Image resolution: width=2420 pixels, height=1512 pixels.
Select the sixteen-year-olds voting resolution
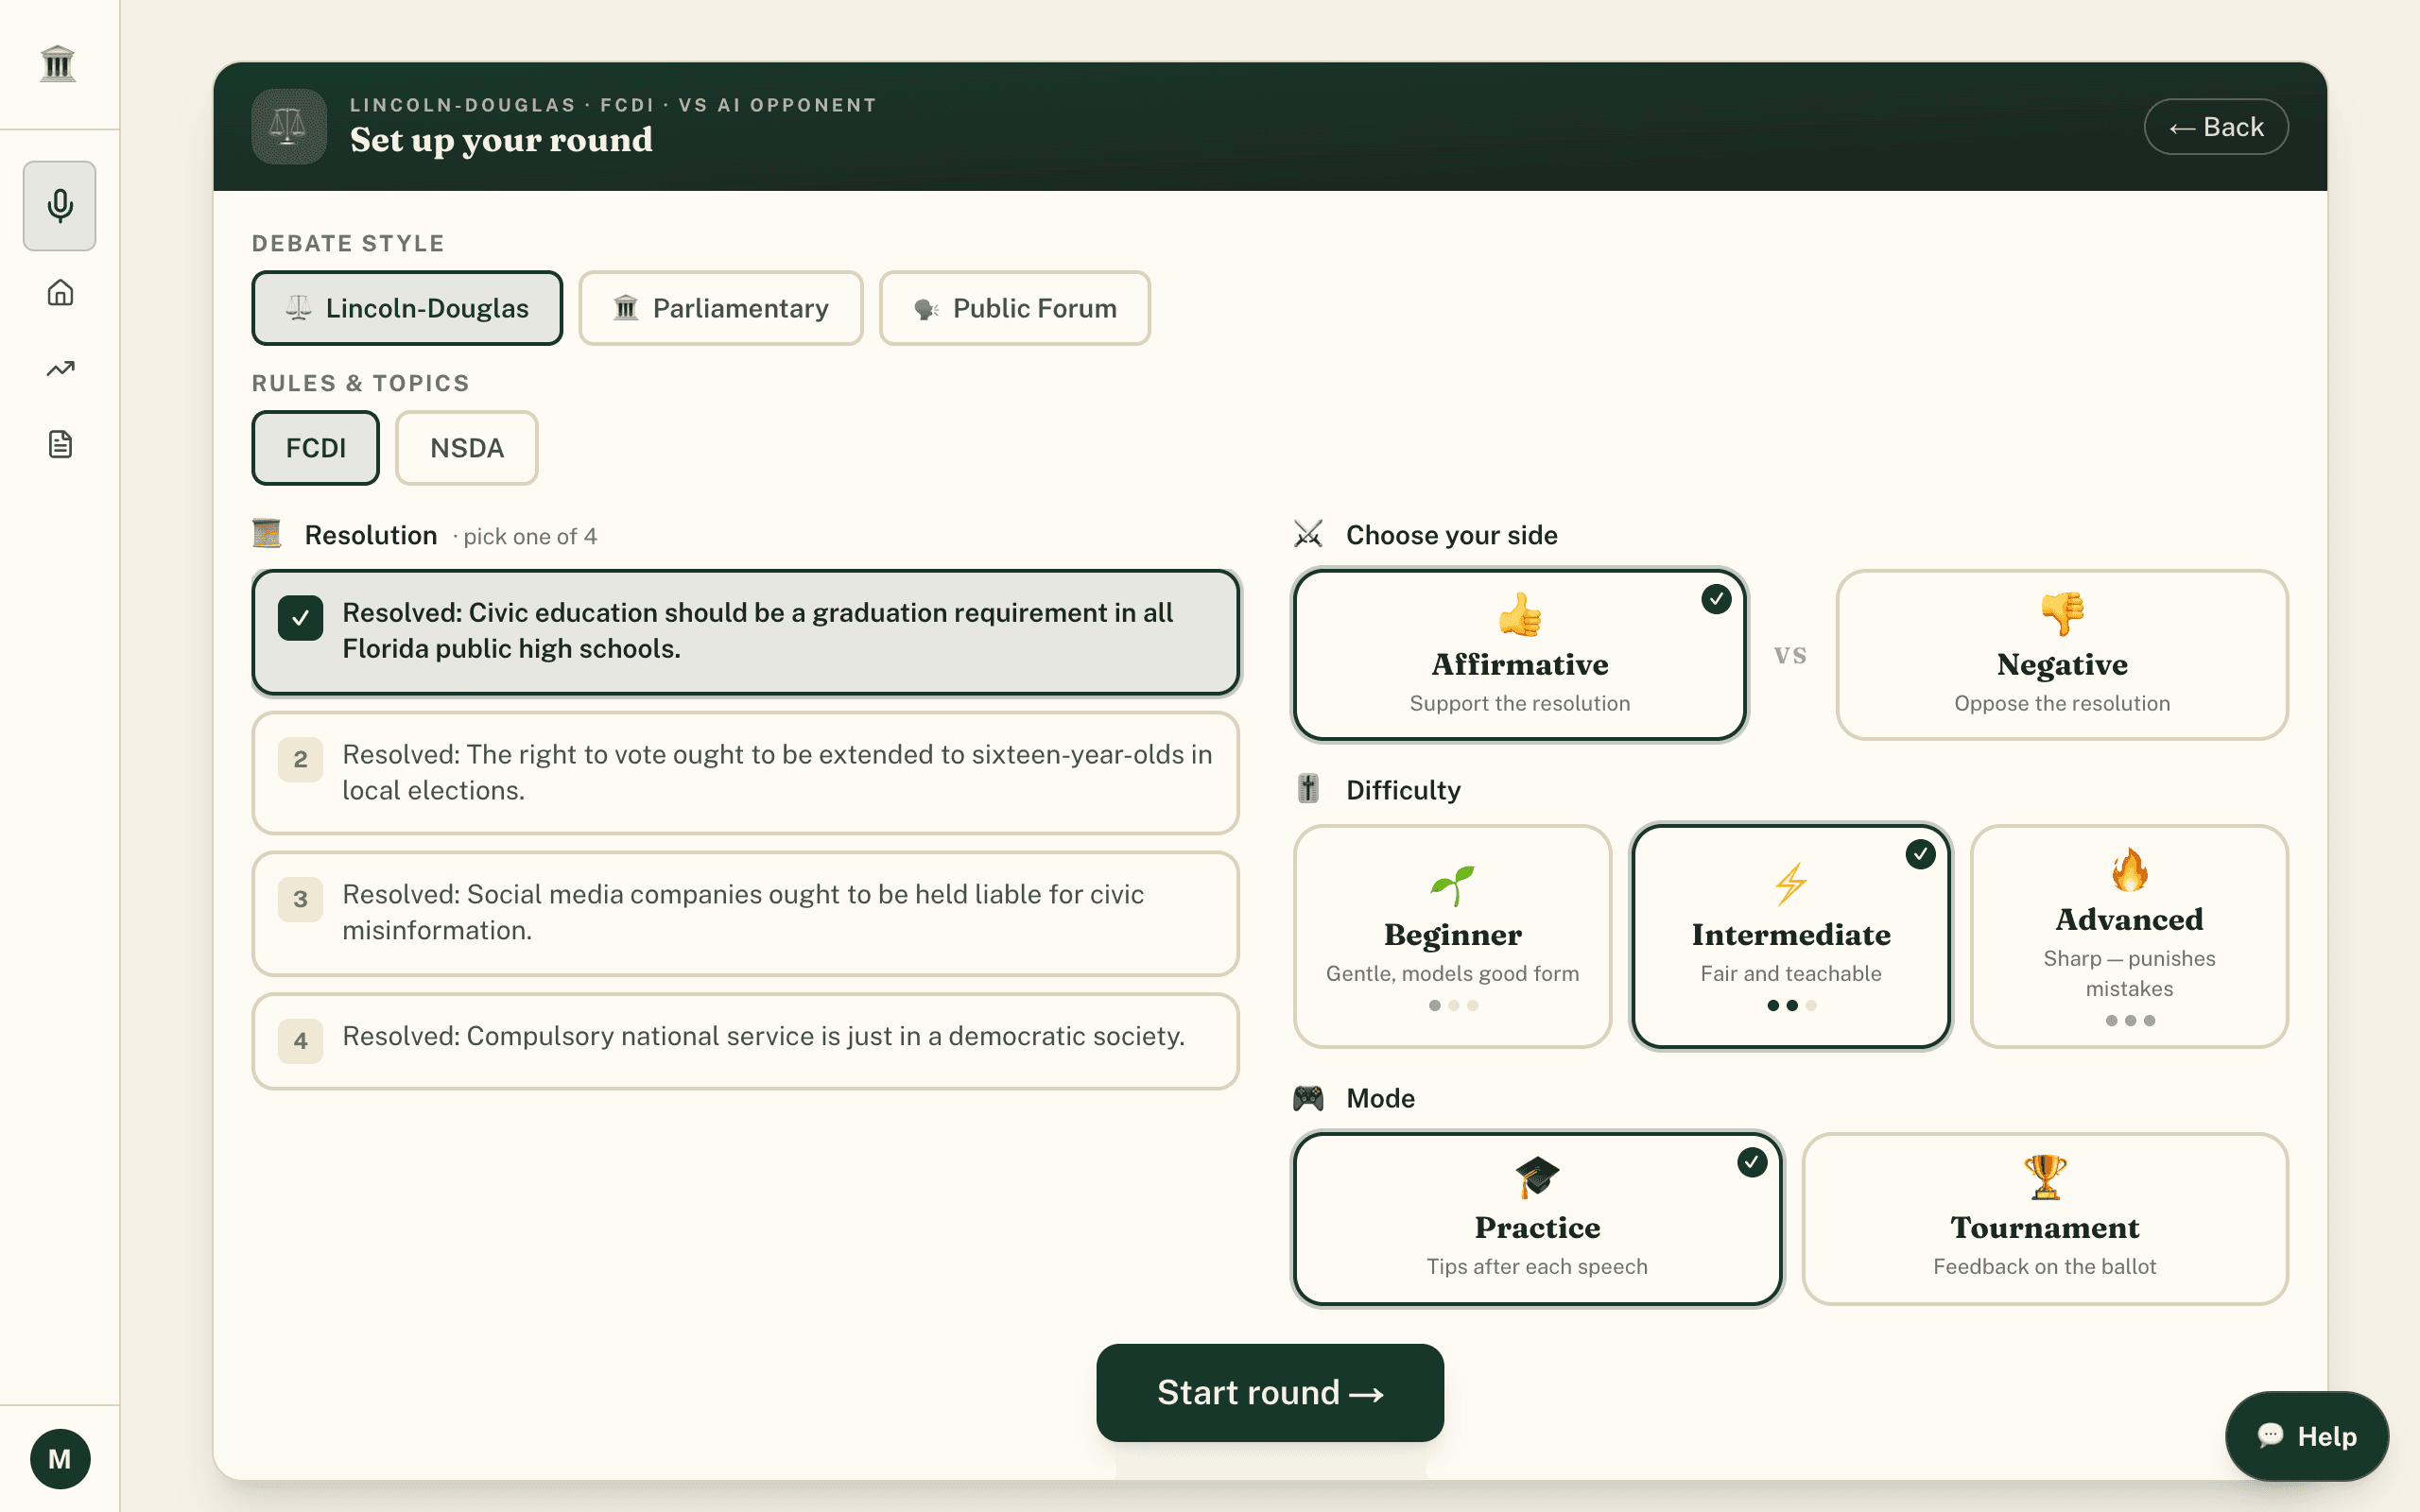[746, 773]
